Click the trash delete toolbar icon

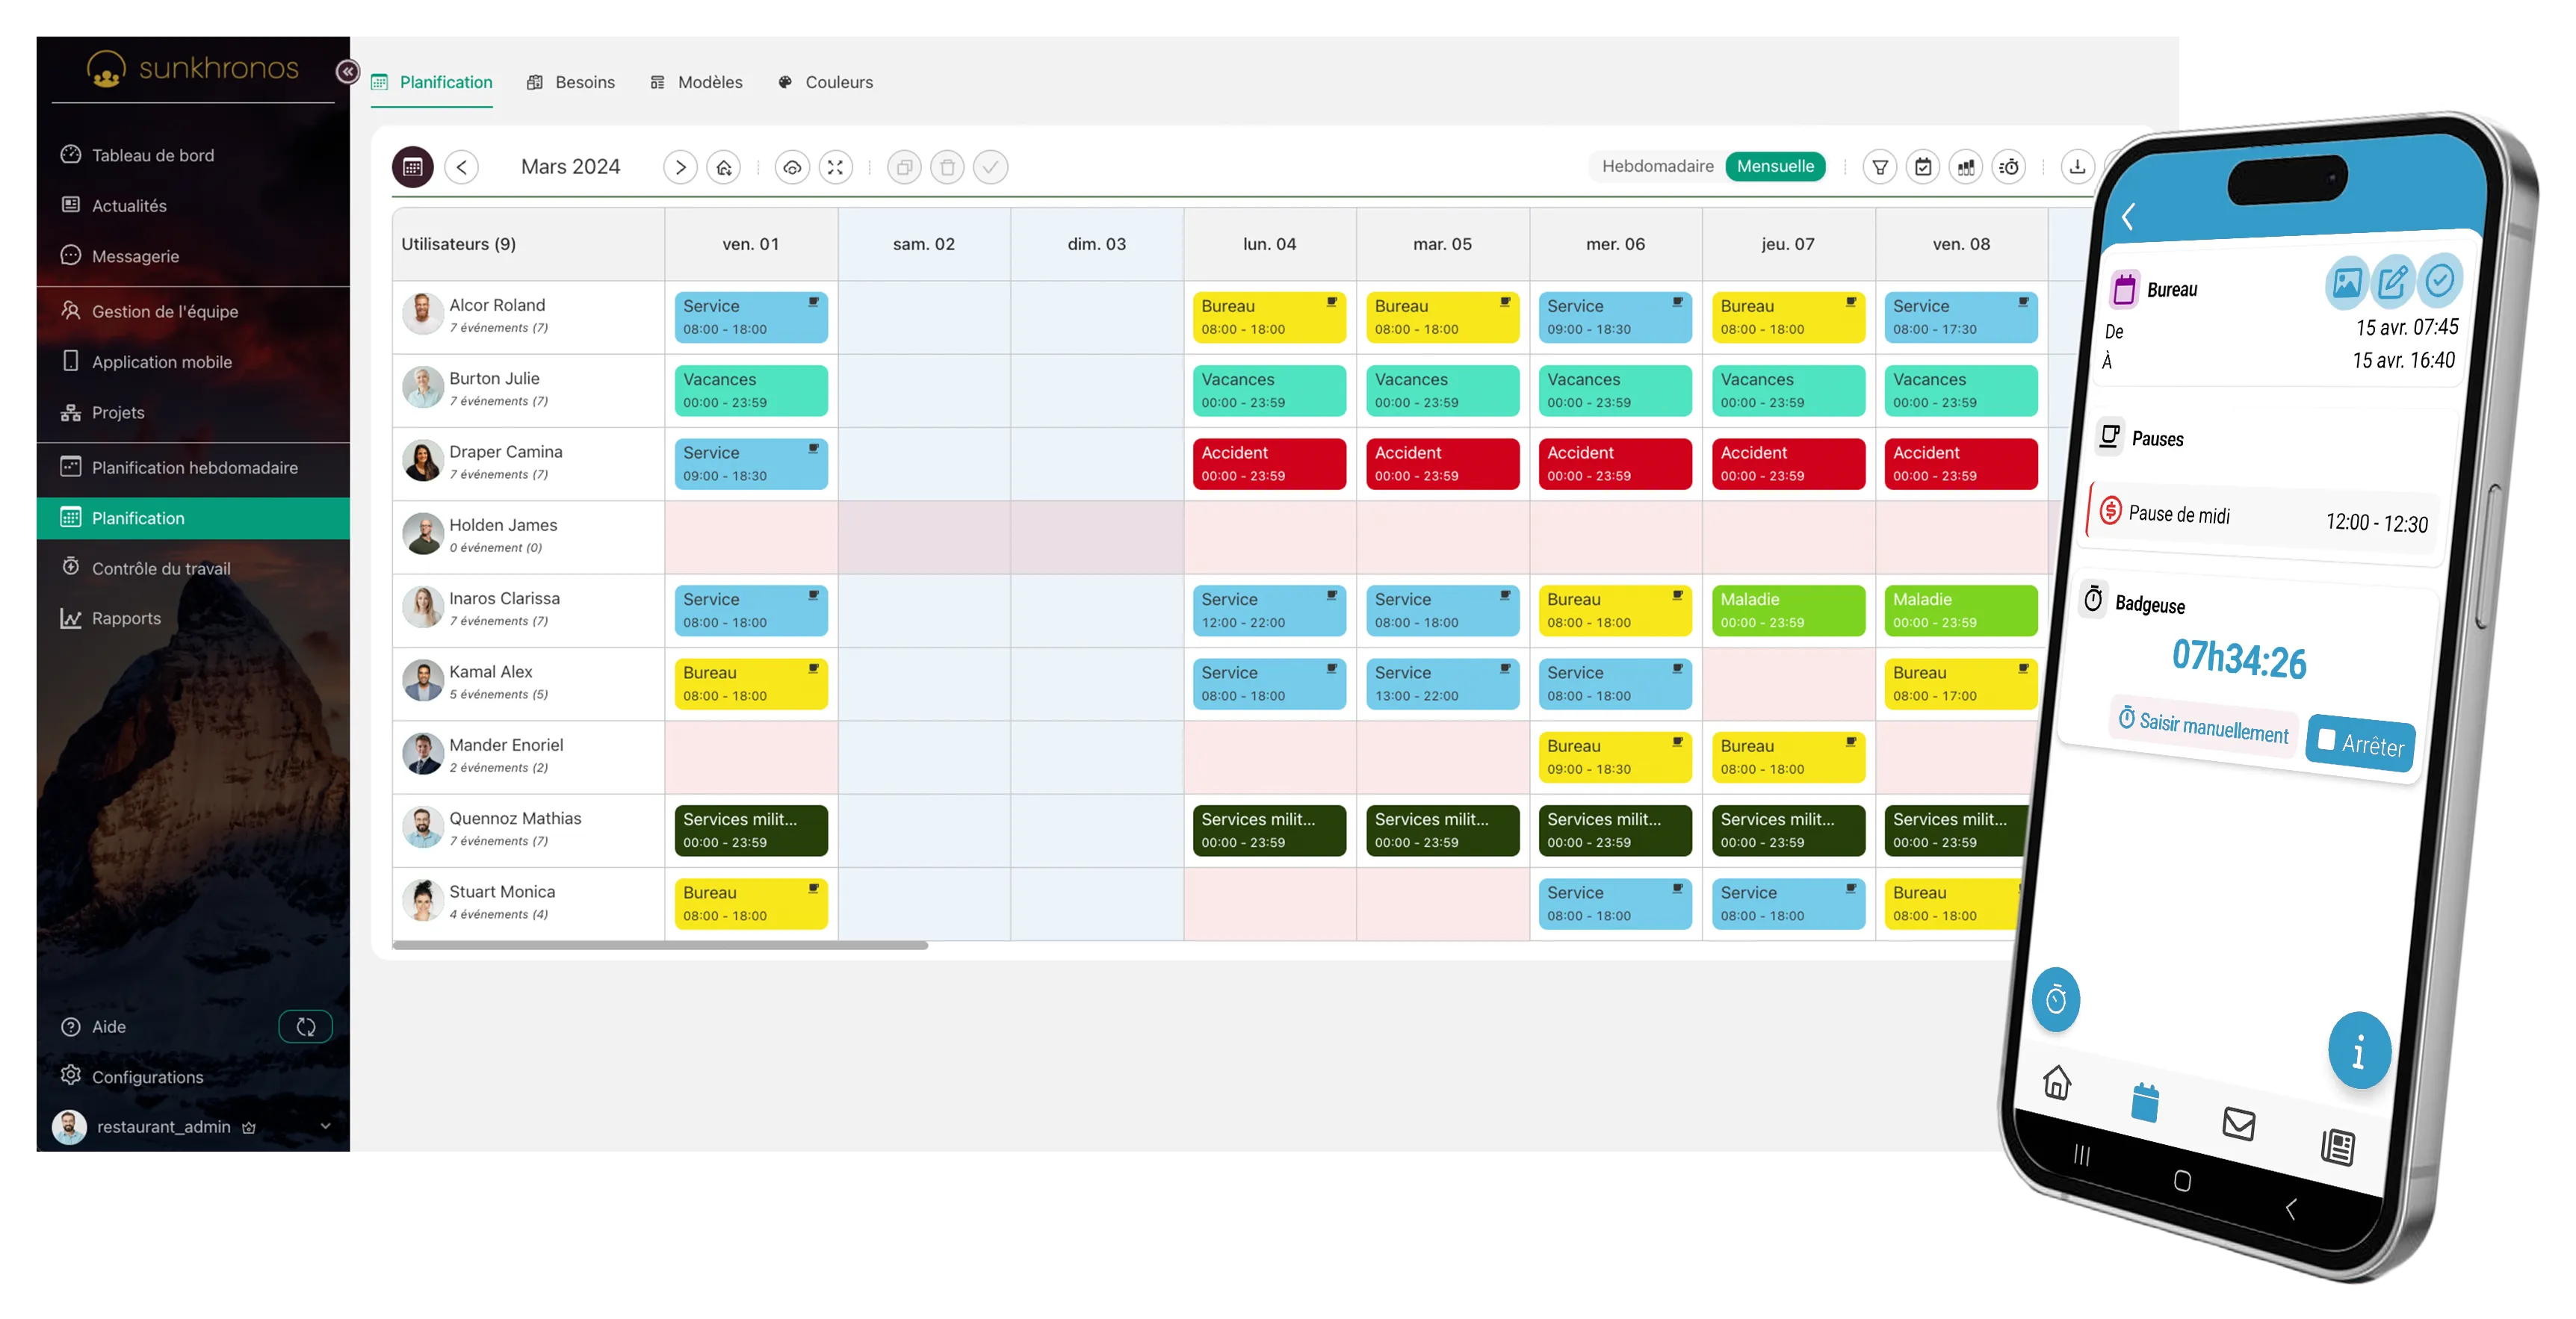(x=948, y=167)
